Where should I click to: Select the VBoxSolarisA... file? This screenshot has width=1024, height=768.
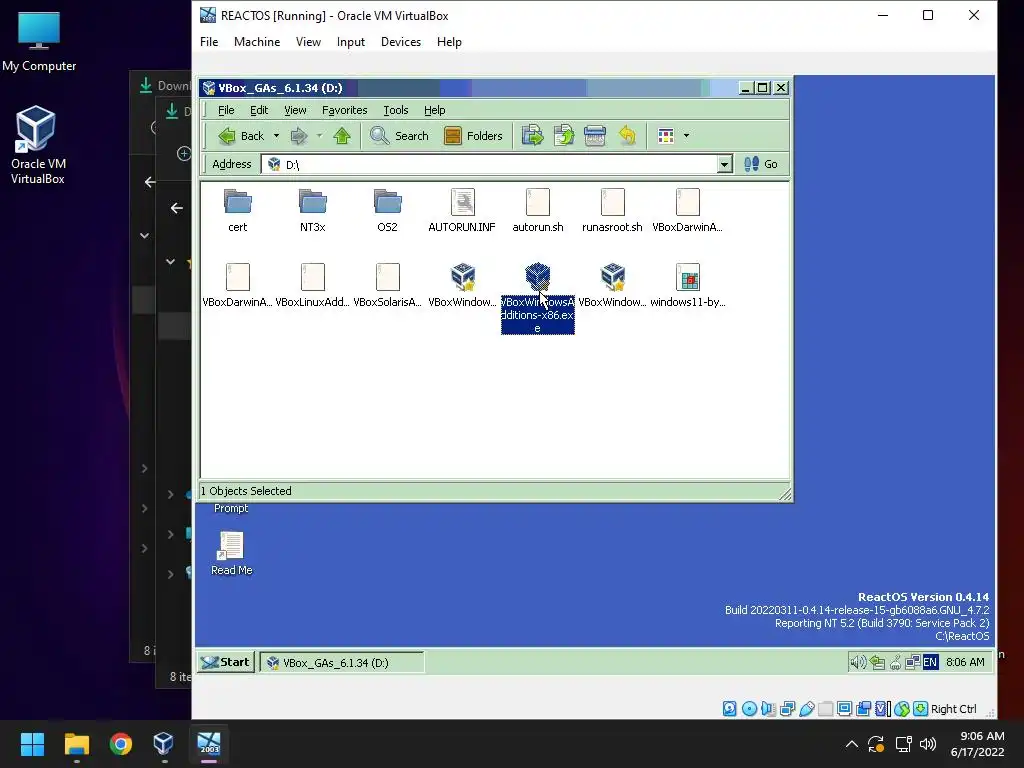(387, 285)
